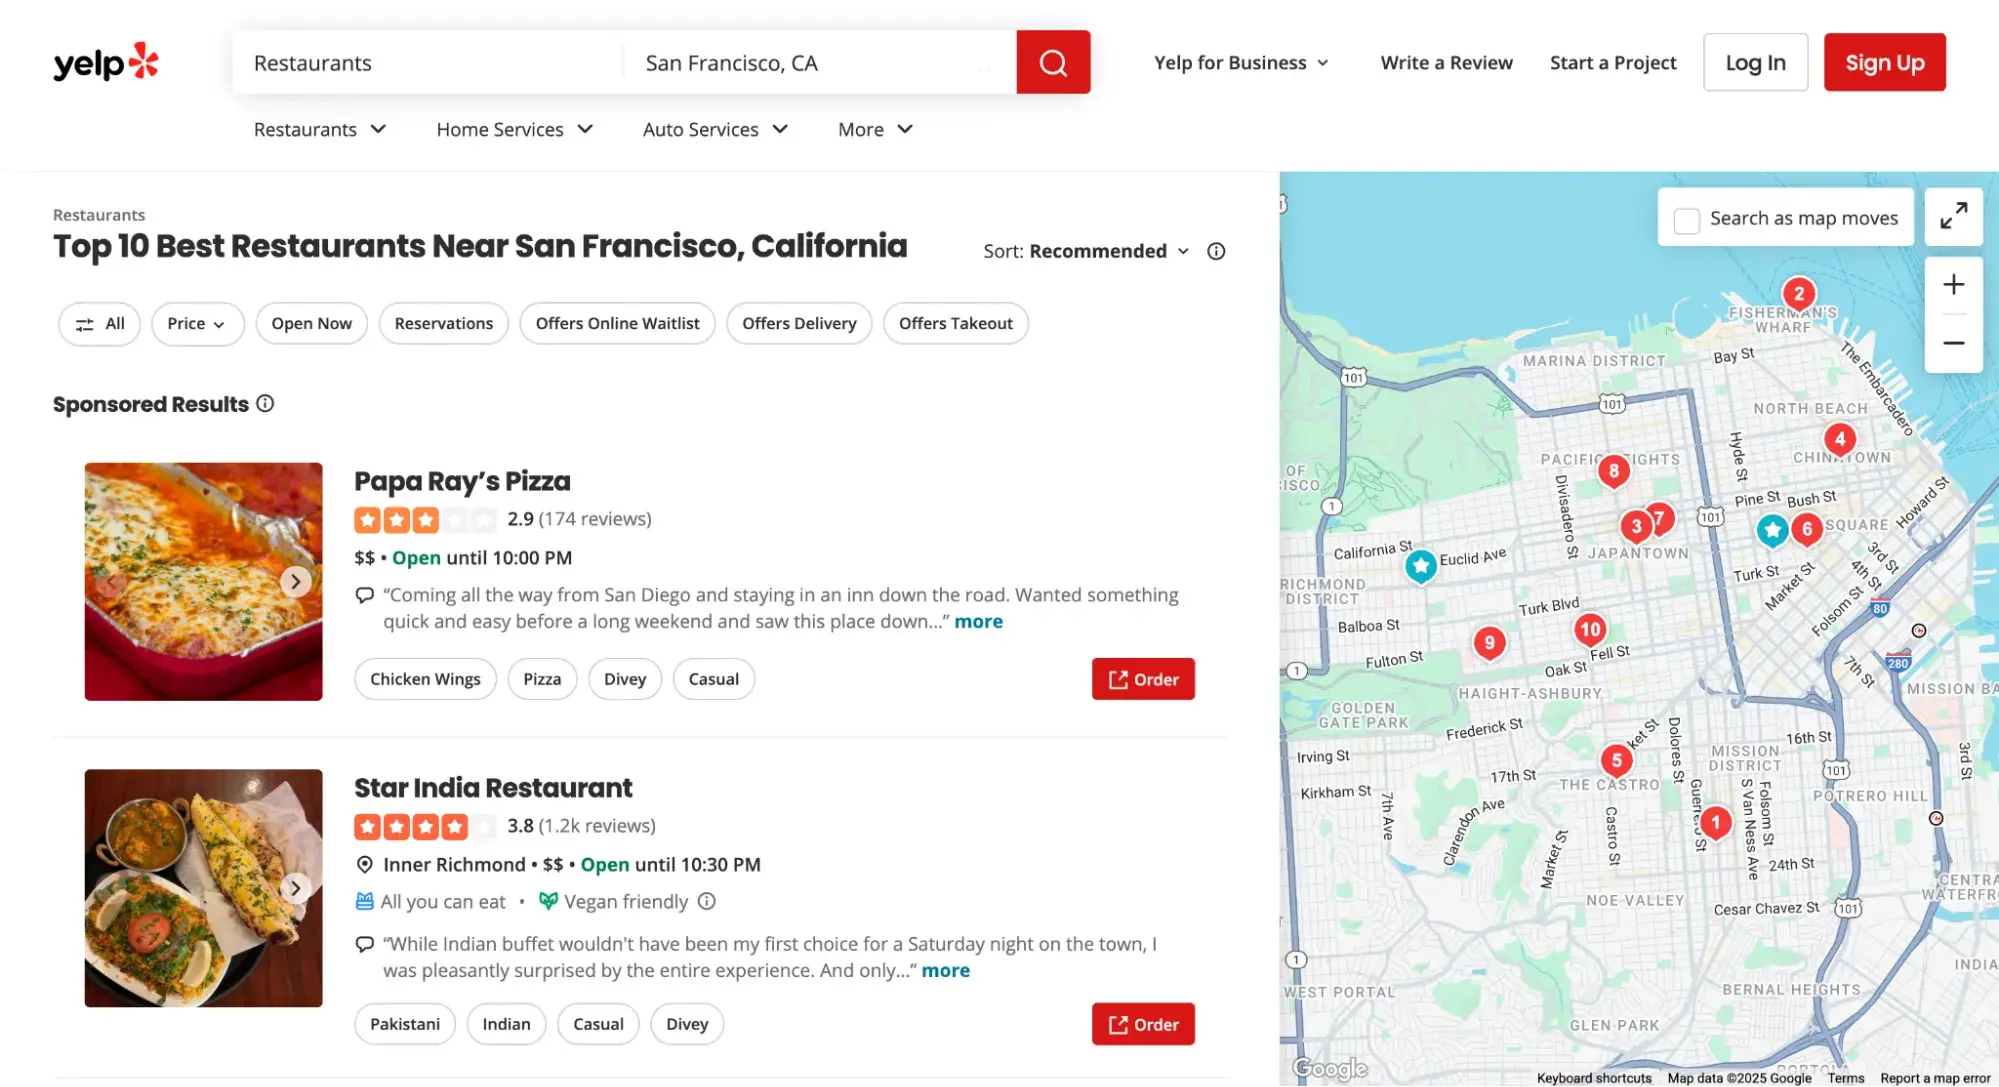Select map pin number 3

coord(1635,525)
